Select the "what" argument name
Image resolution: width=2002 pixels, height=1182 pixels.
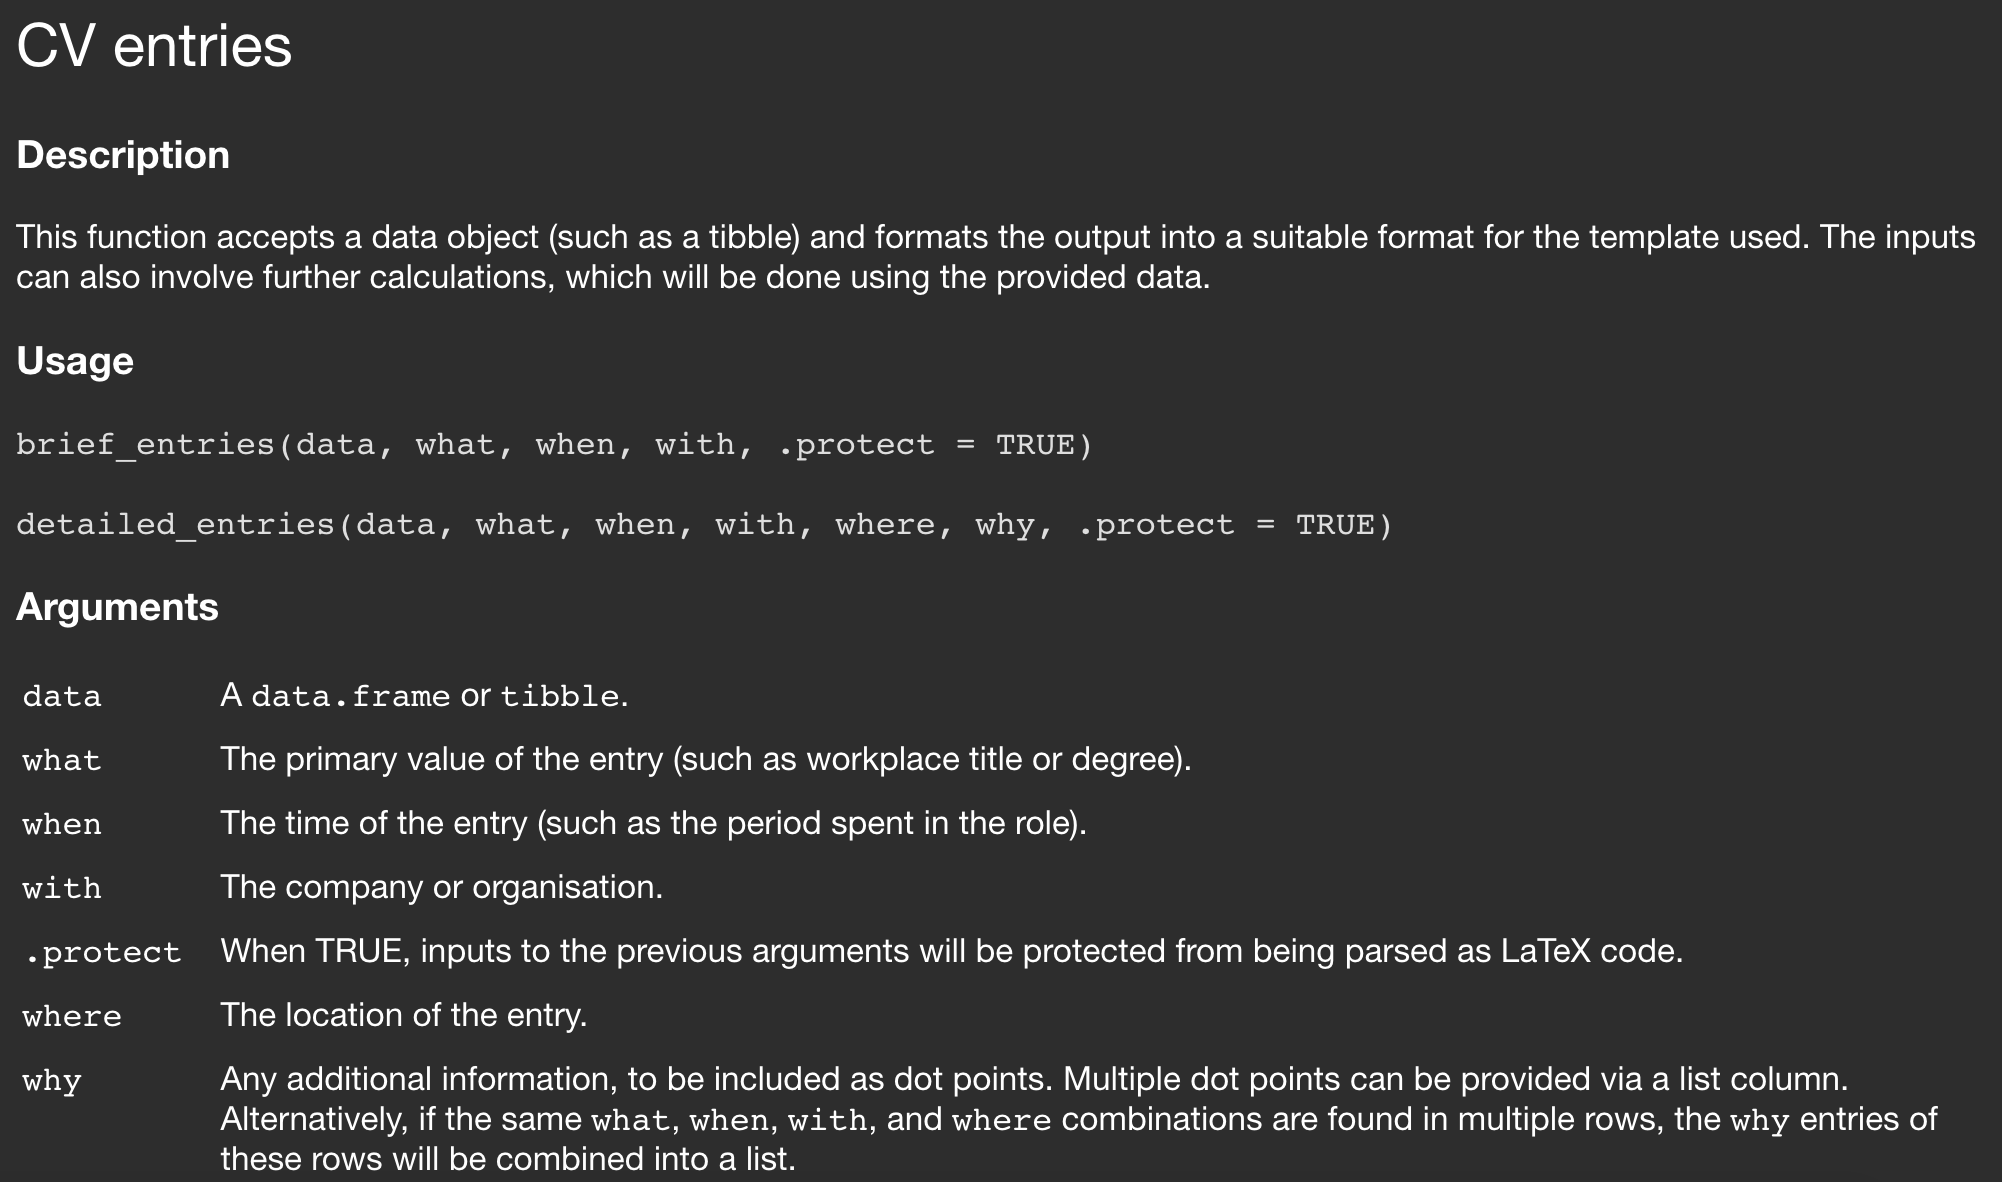coord(62,760)
